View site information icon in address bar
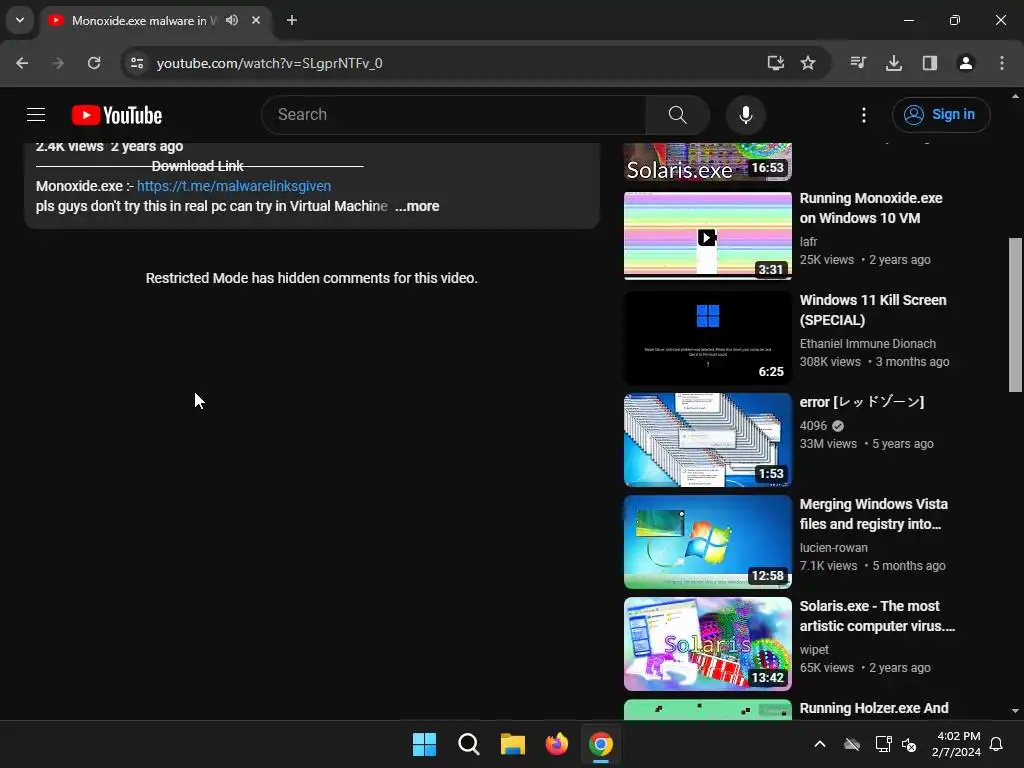The image size is (1024, 768). coord(136,63)
